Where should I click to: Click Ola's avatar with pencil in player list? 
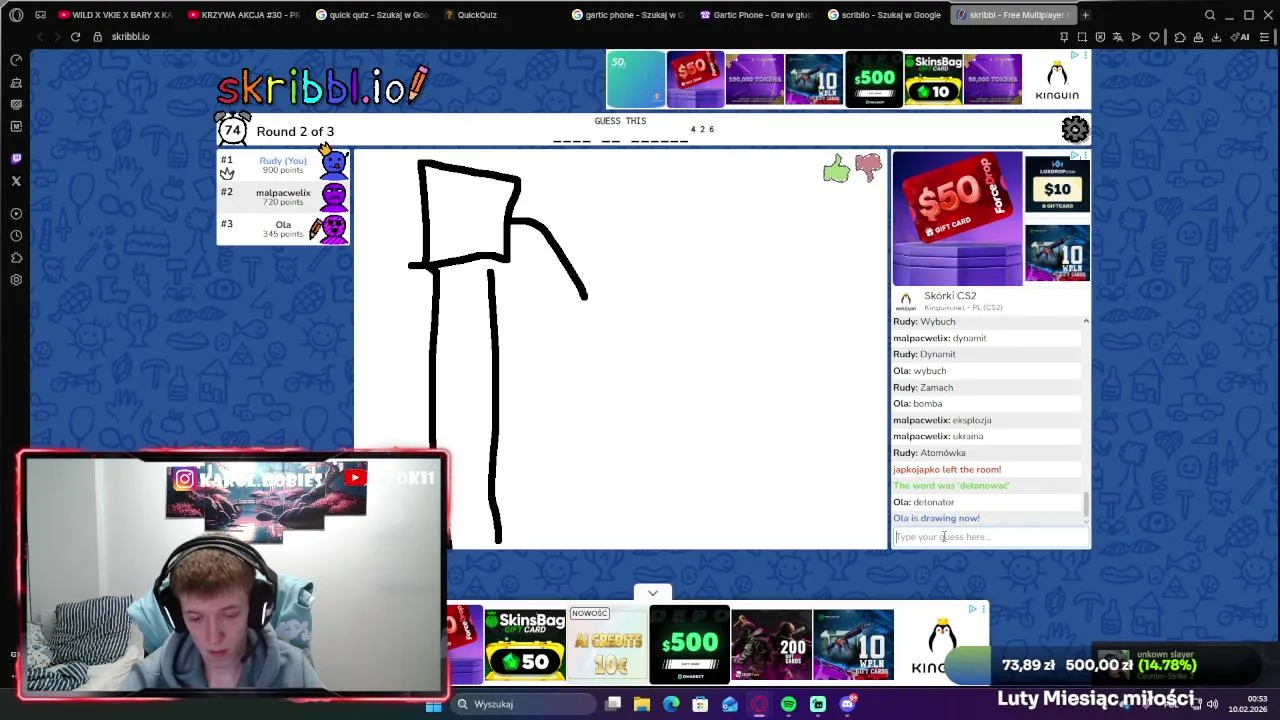[333, 229]
